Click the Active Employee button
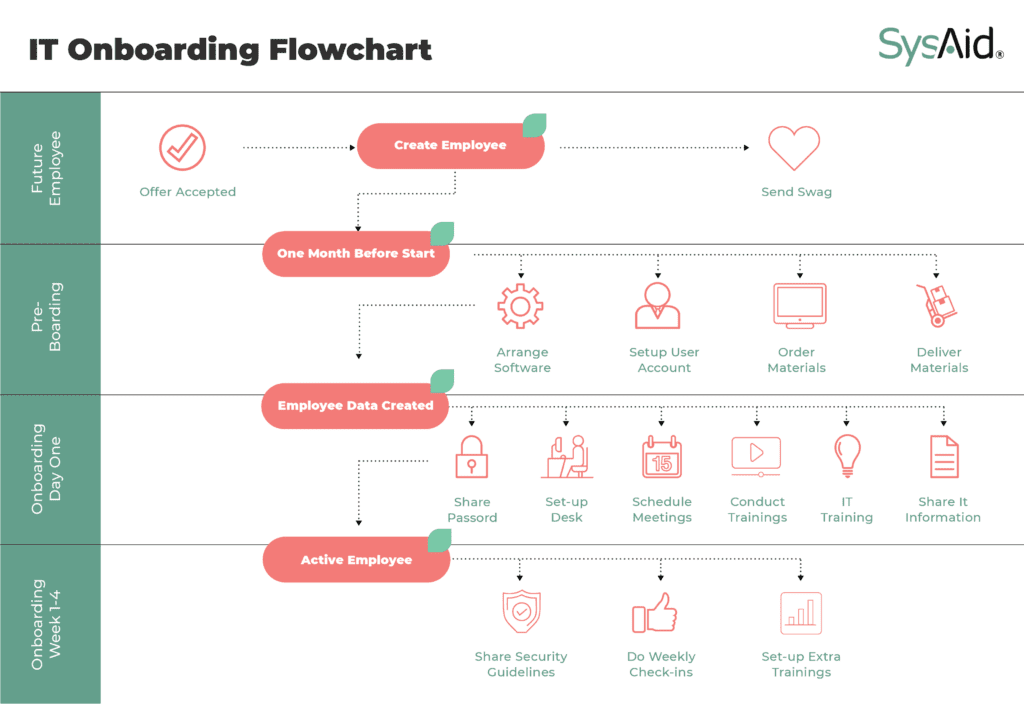This screenshot has width=1024, height=704. (356, 560)
